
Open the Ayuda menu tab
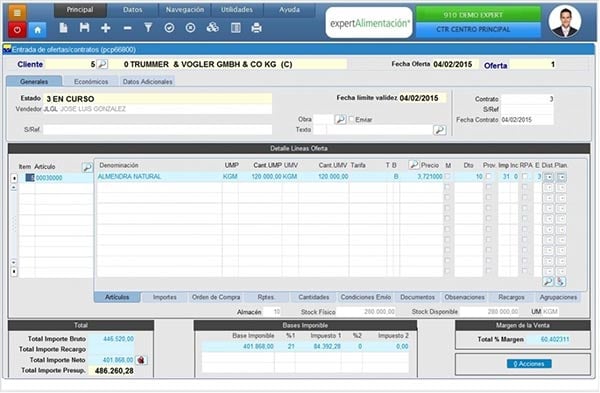[x=289, y=10]
